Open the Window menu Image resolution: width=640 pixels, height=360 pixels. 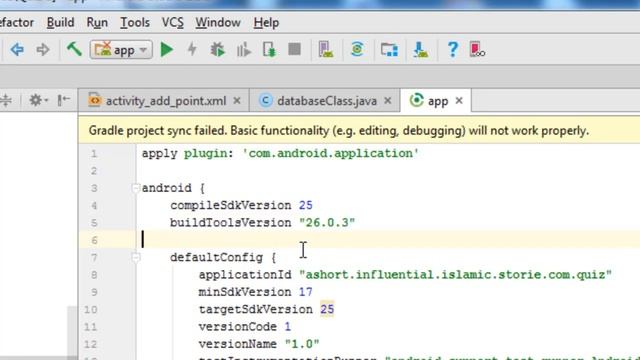[218, 22]
